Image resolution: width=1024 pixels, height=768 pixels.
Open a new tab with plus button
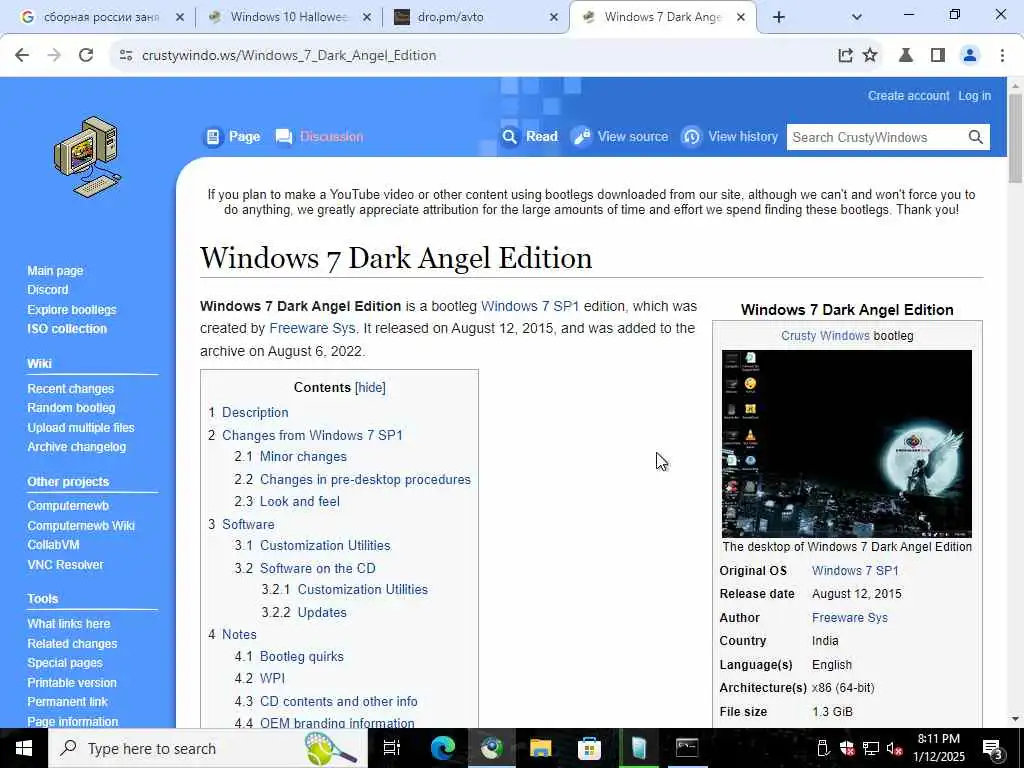778,17
